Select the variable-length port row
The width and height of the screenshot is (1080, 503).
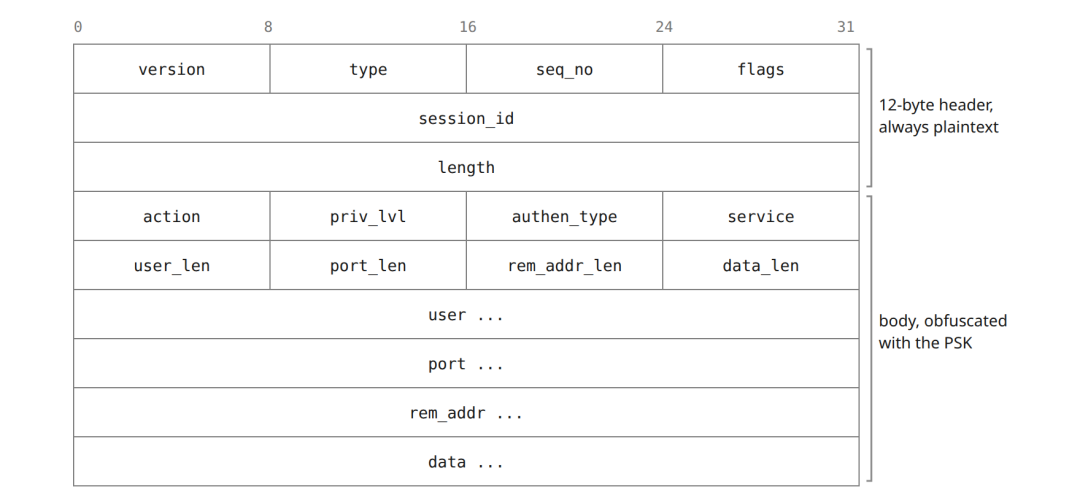click(466, 363)
